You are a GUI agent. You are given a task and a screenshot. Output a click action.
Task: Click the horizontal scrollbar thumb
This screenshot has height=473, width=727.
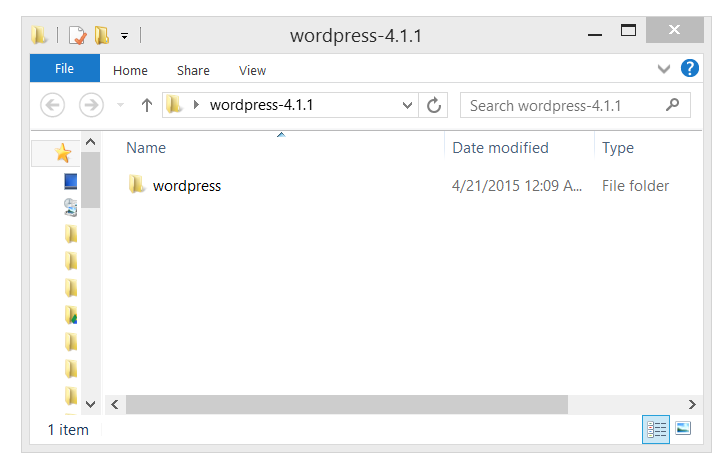tap(346, 404)
